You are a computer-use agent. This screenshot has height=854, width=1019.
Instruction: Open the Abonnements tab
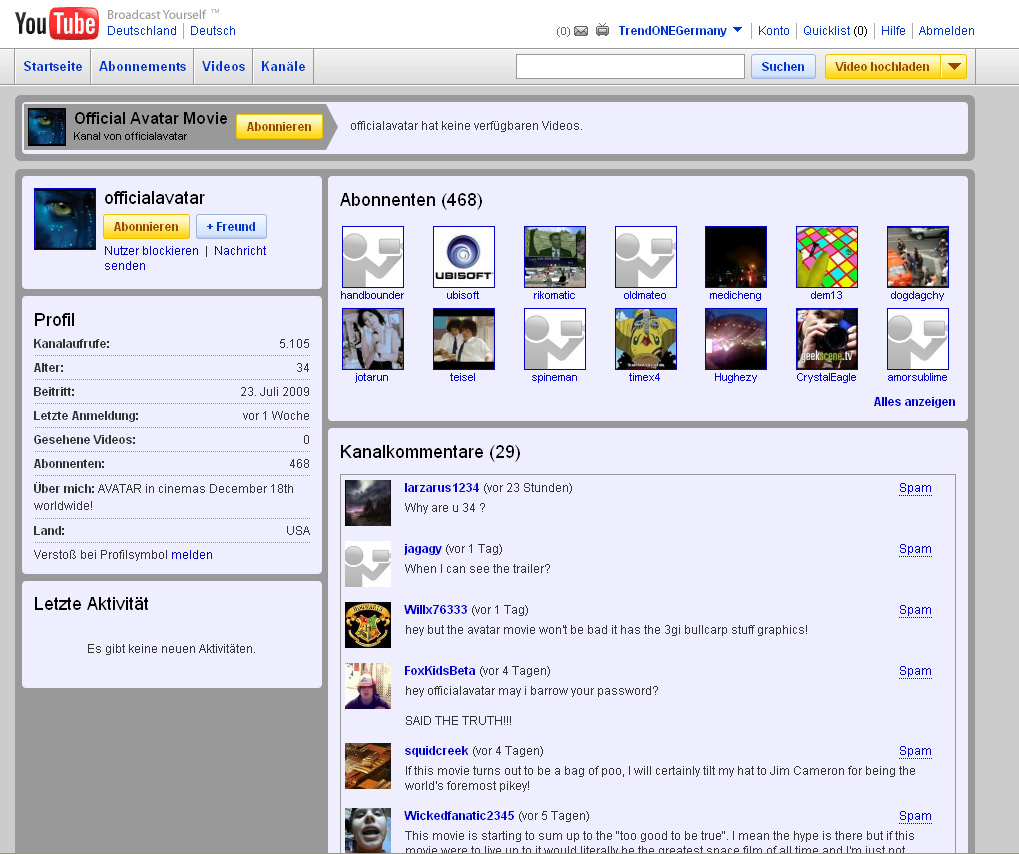click(142, 66)
